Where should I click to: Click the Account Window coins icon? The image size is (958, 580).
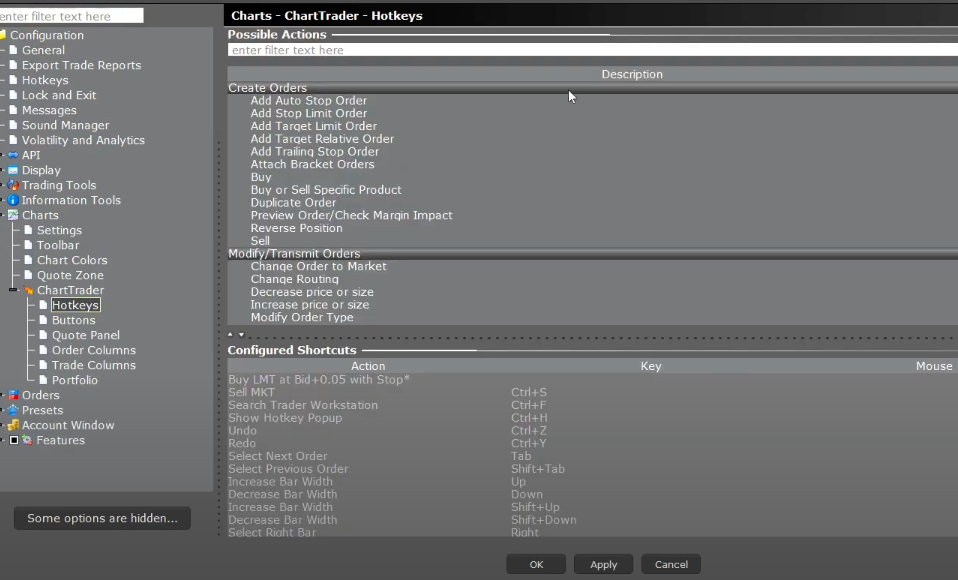pos(13,425)
